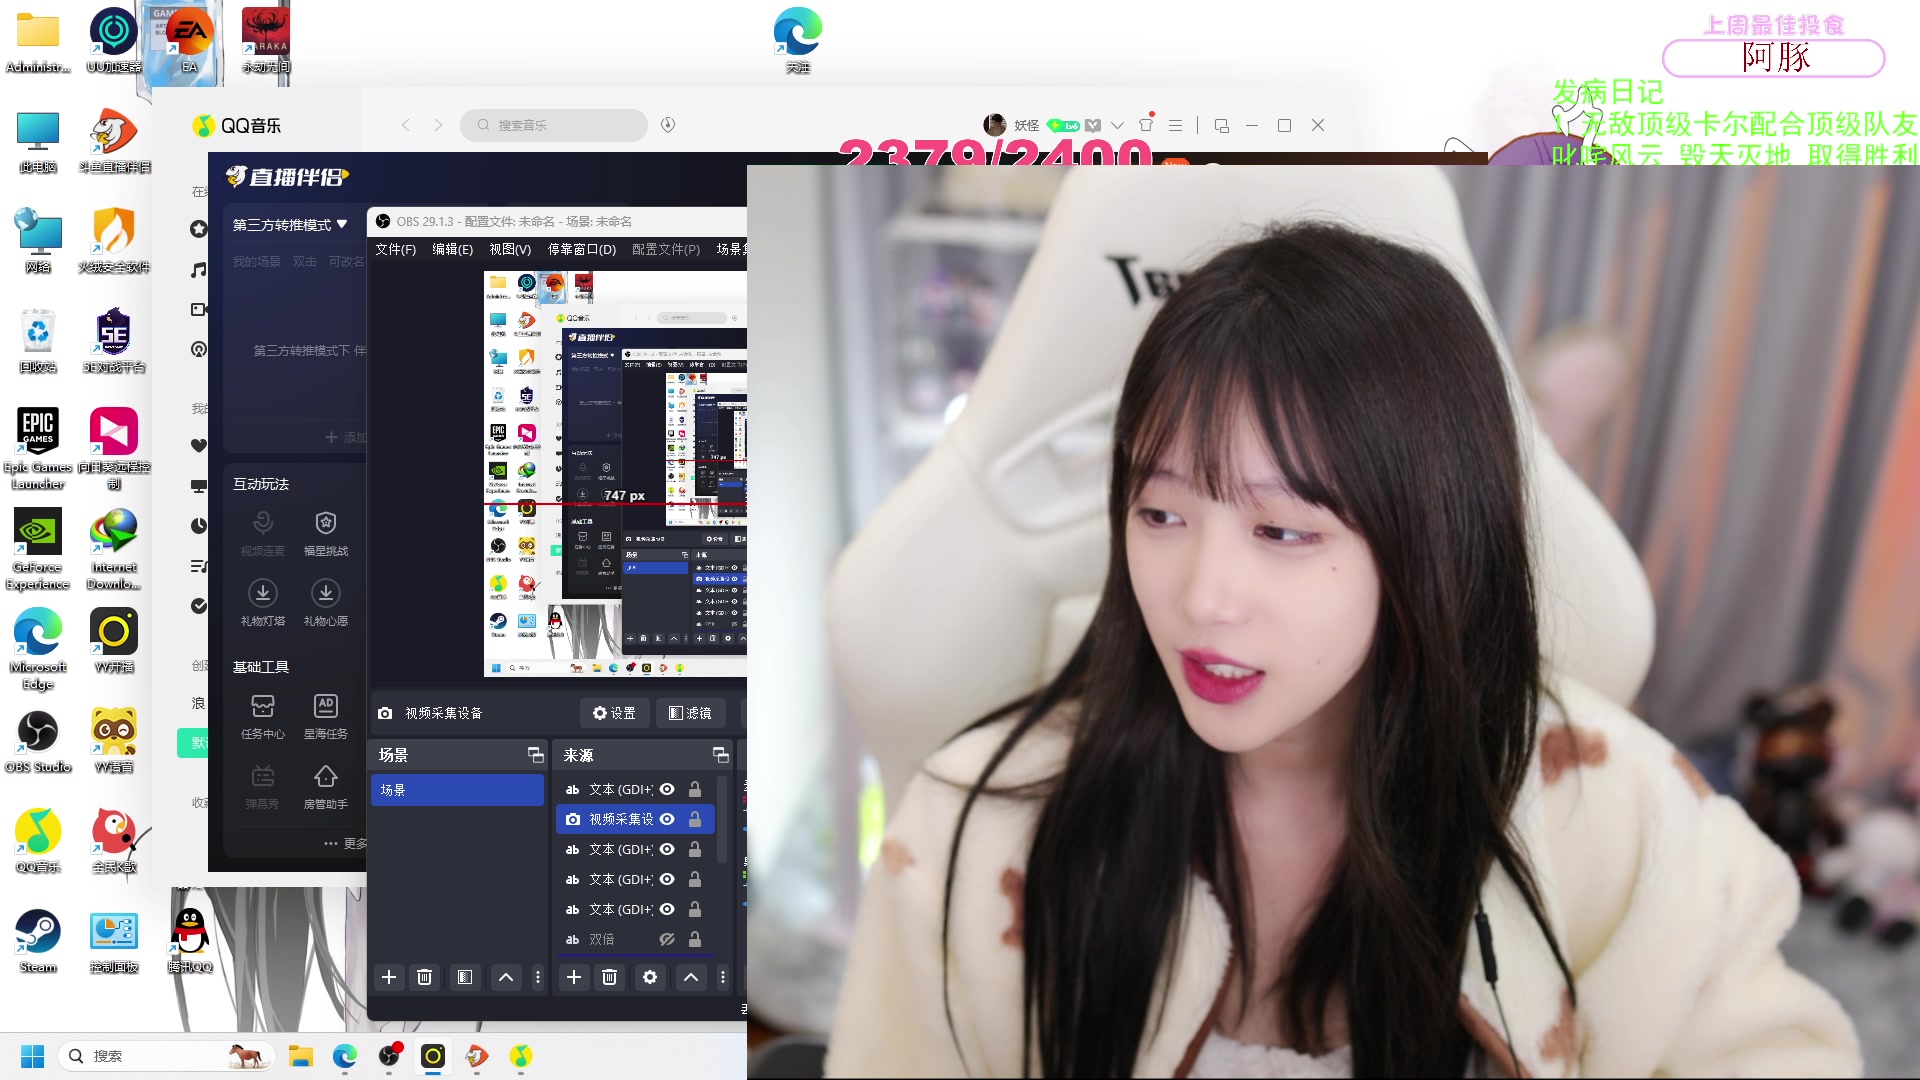The height and width of the screenshot is (1080, 1920).
Task: Open scene filters from the scenes toolbar
Action: point(465,977)
